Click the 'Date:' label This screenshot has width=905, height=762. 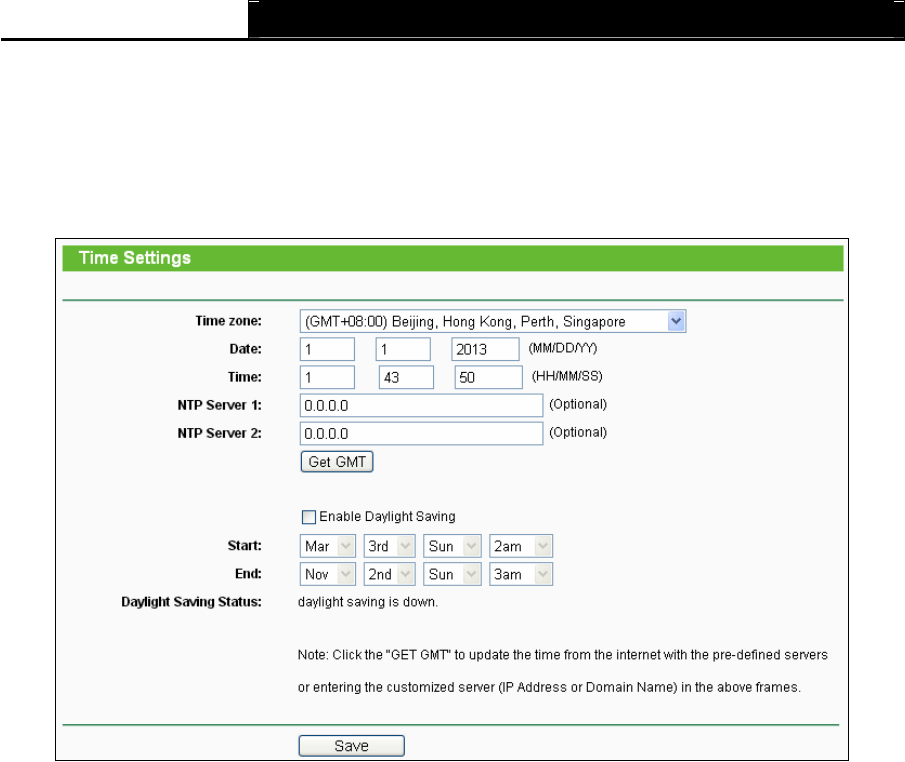(x=245, y=349)
